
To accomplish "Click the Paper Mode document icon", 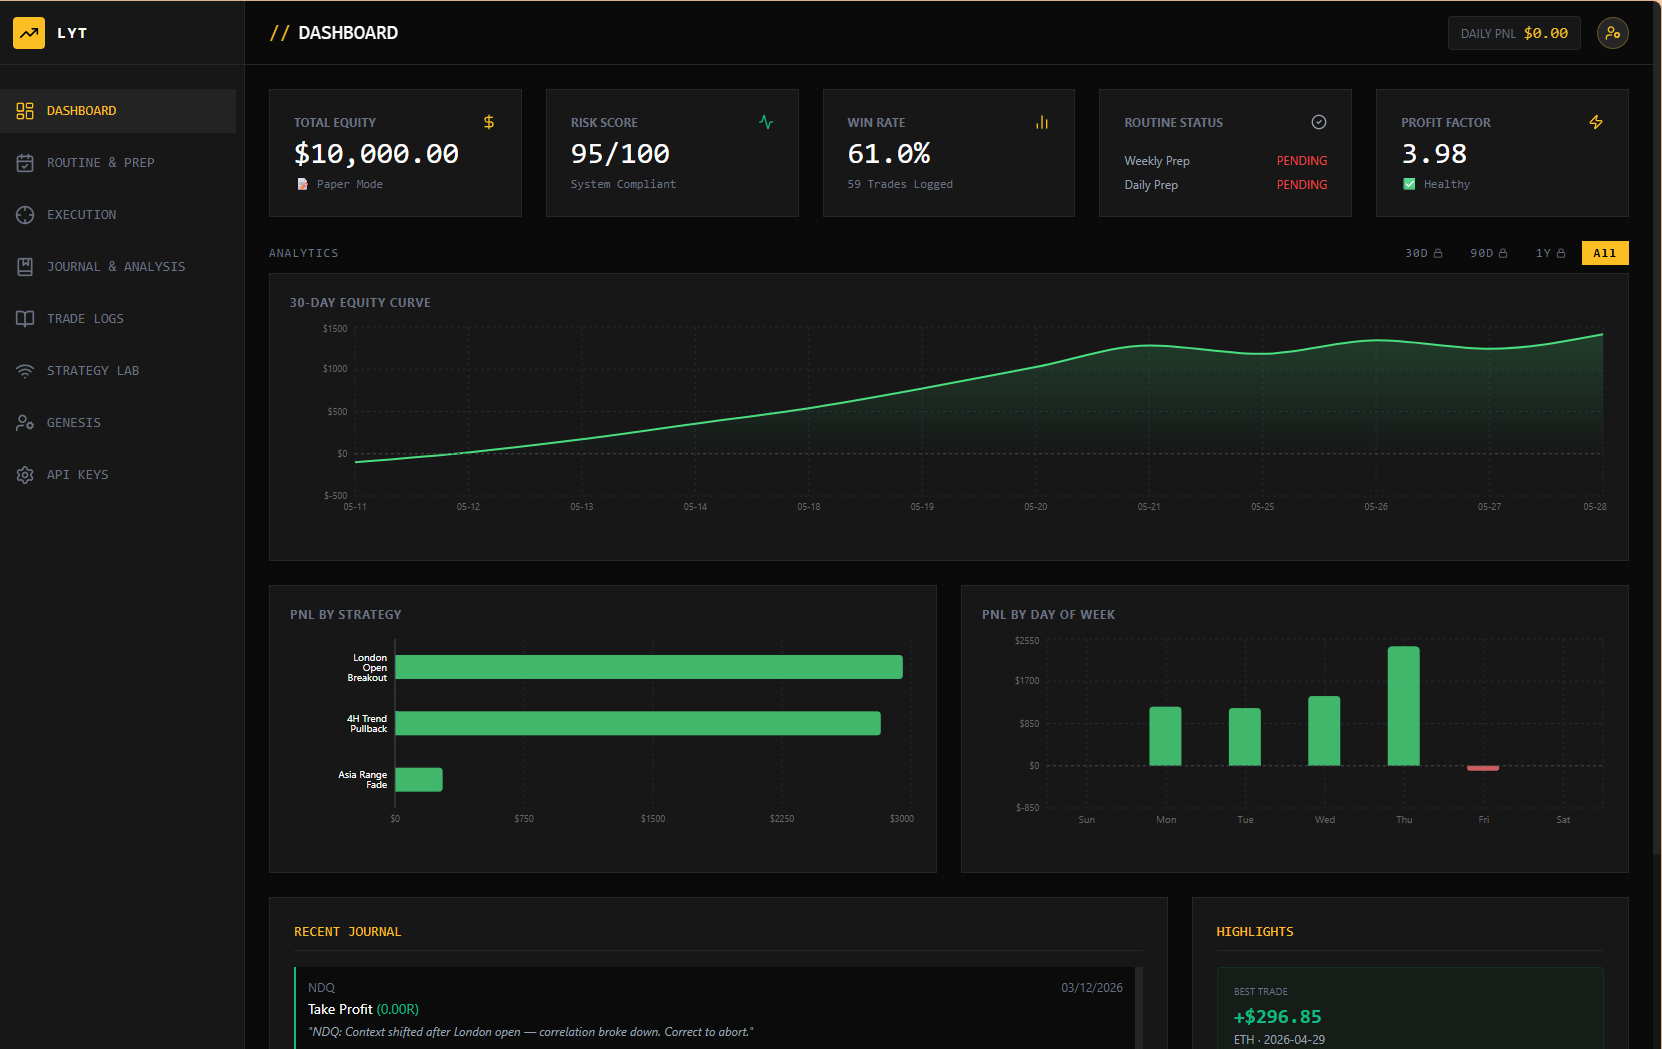I will (302, 184).
